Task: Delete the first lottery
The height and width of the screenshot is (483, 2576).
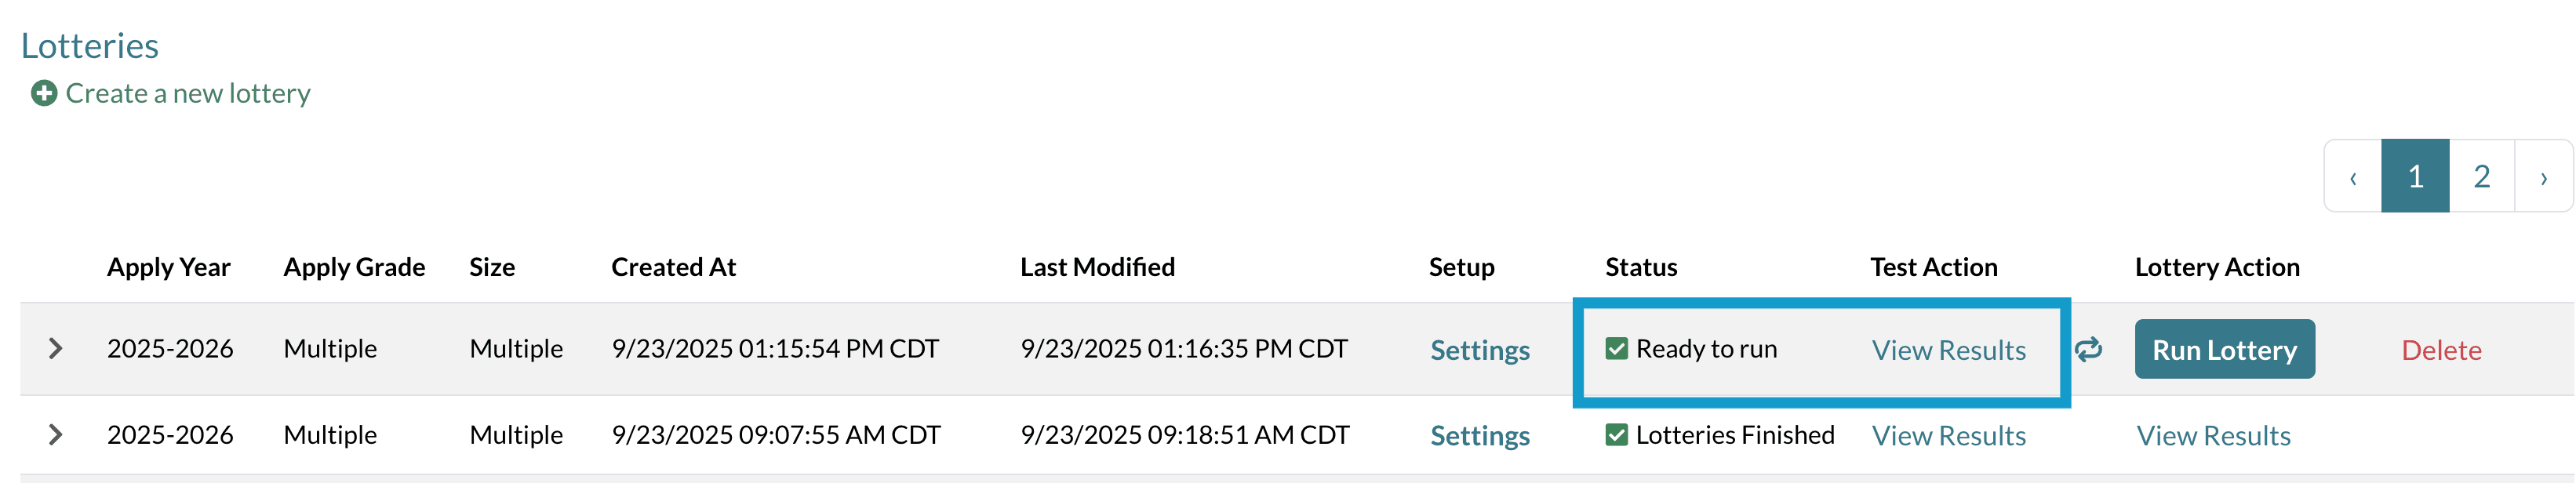Action: 2441,350
